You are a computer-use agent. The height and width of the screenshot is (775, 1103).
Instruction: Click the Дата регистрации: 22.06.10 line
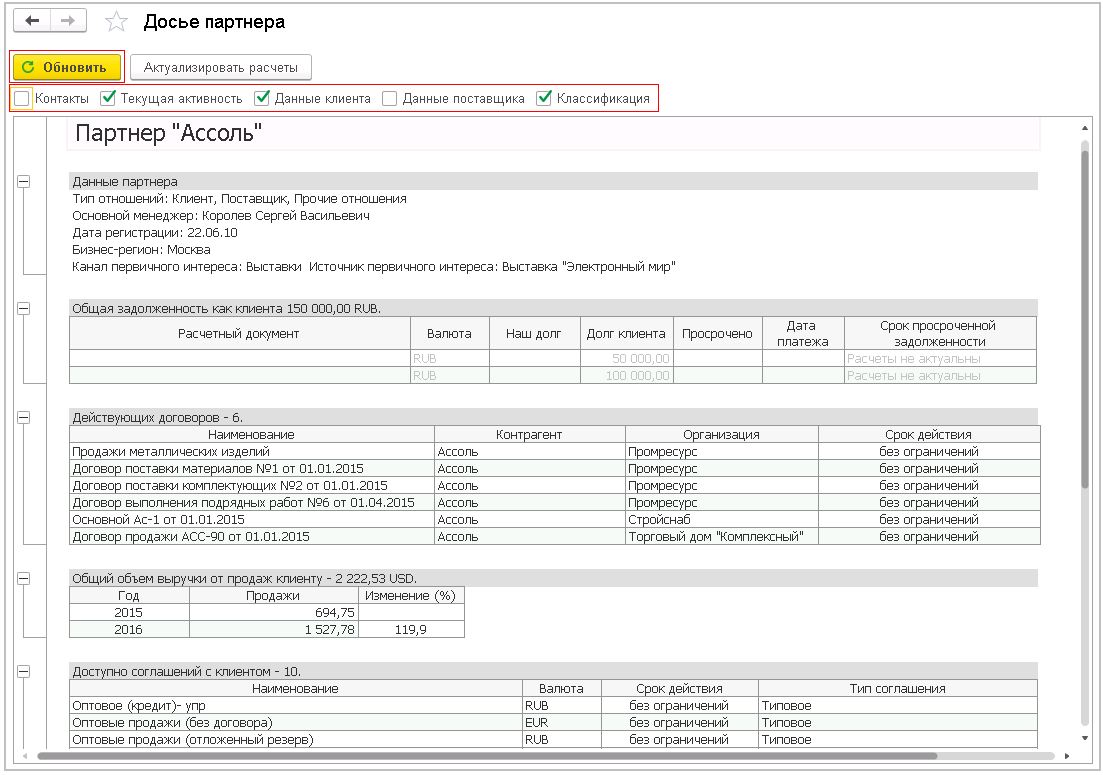[155, 233]
